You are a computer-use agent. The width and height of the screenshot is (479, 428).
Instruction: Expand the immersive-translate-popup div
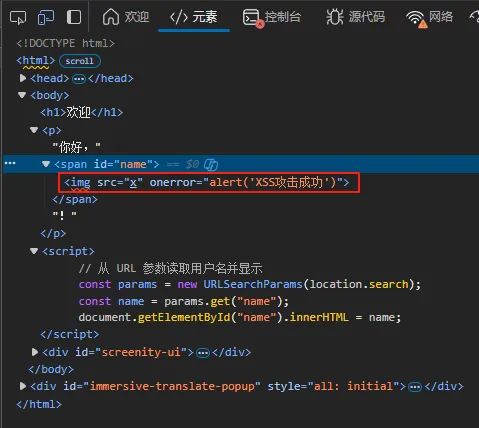(x=23, y=386)
